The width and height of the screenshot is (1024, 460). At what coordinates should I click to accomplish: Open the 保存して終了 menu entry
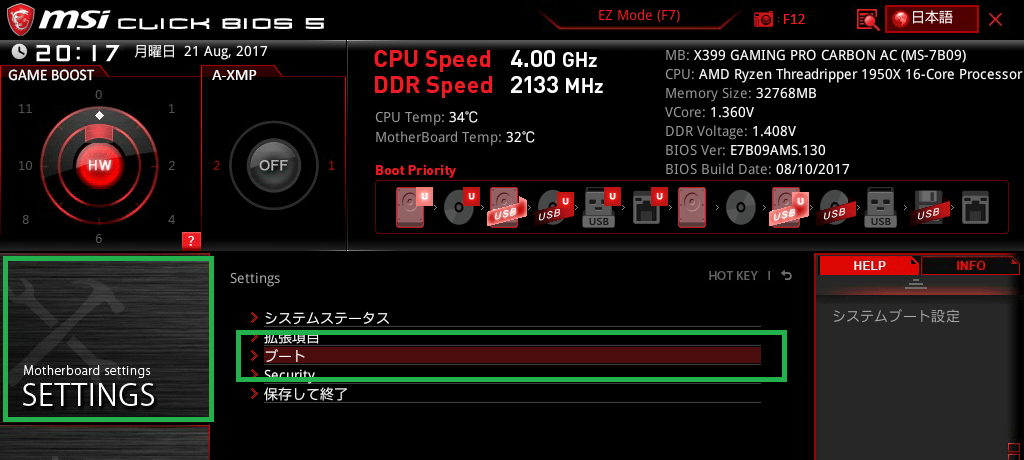(x=505, y=394)
